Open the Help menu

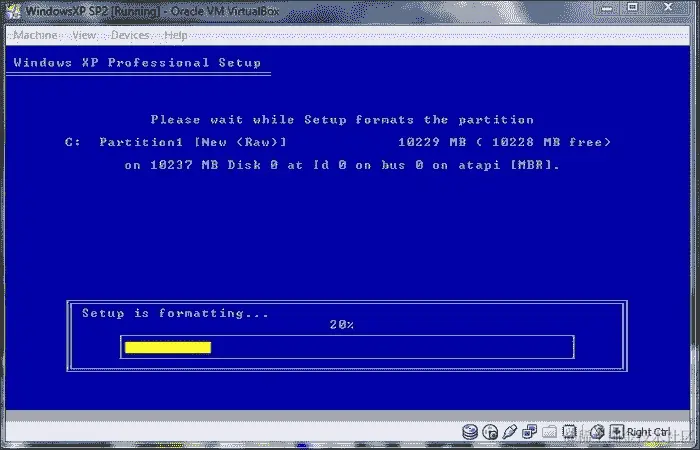[176, 35]
